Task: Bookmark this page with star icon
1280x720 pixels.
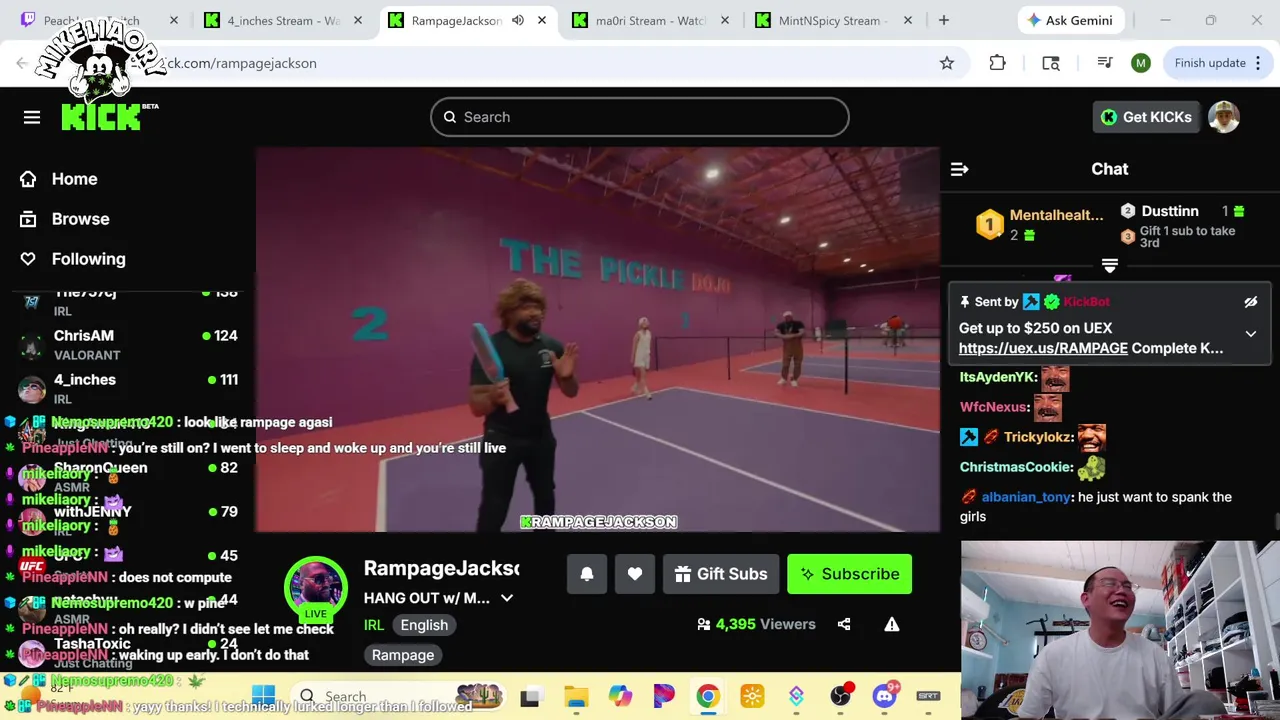Action: (x=947, y=63)
